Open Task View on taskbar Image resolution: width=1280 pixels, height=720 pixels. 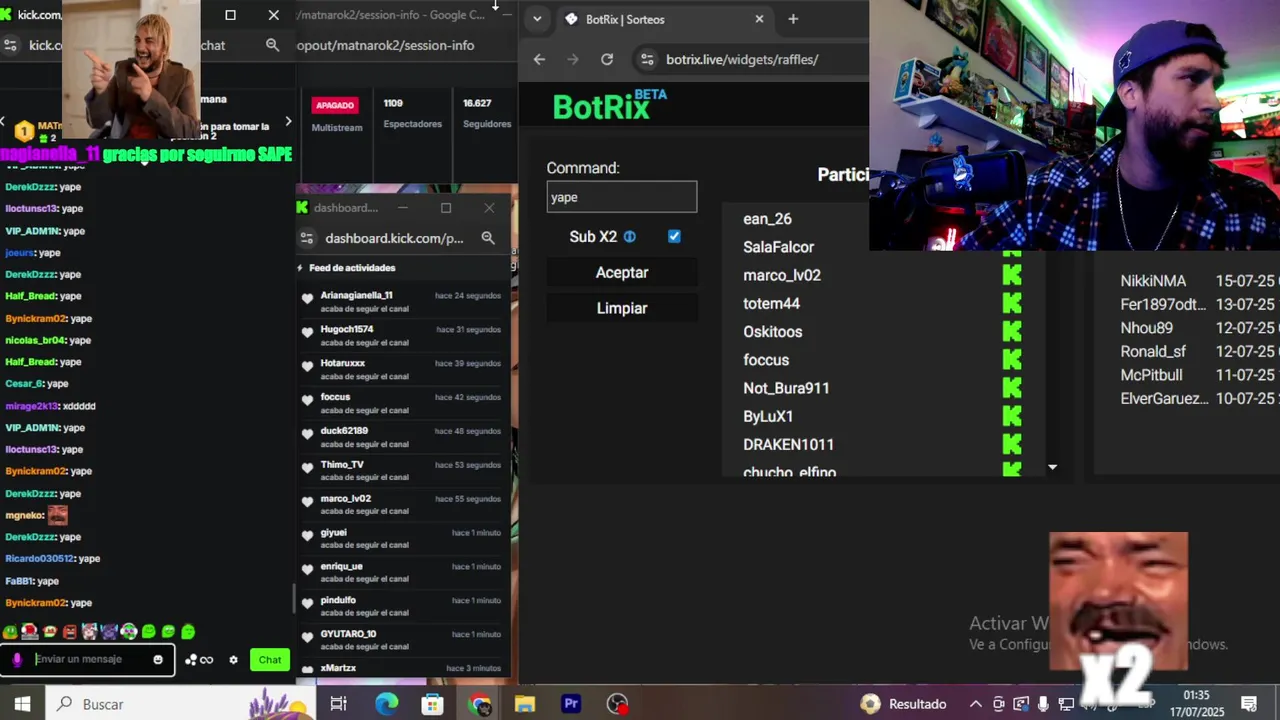point(338,704)
